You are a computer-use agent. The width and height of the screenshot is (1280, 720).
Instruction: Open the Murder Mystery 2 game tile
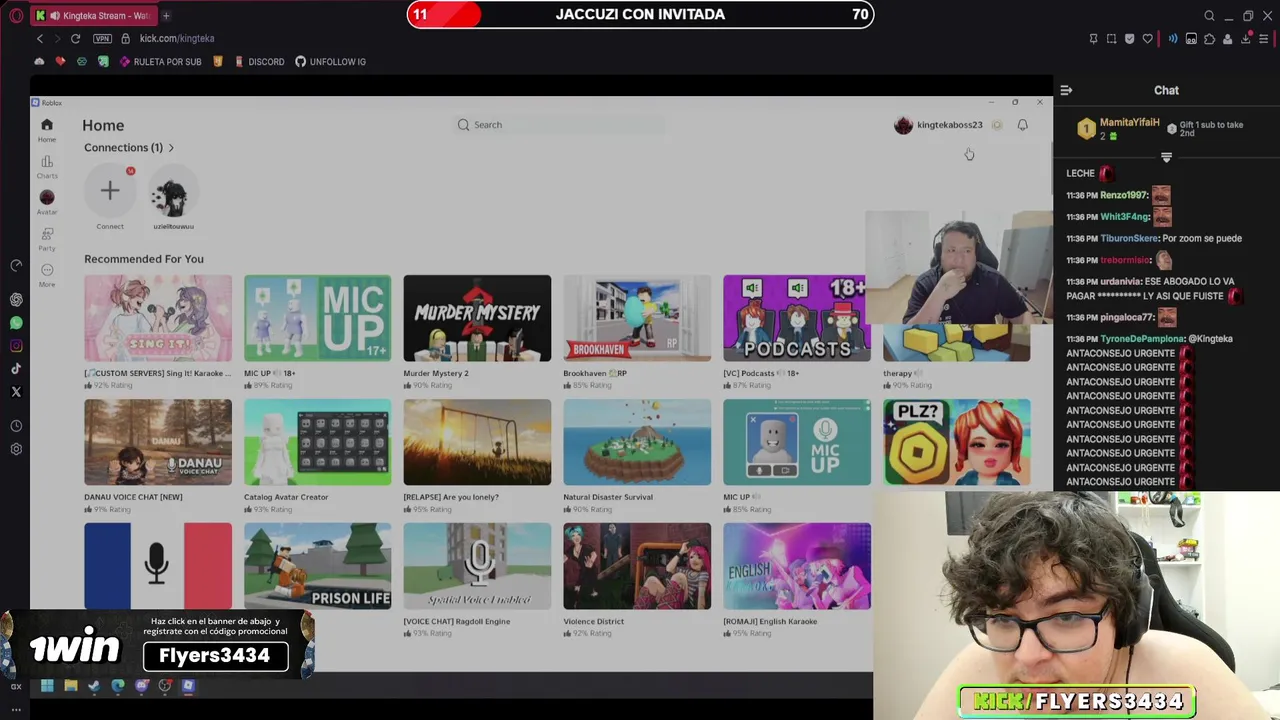477,318
